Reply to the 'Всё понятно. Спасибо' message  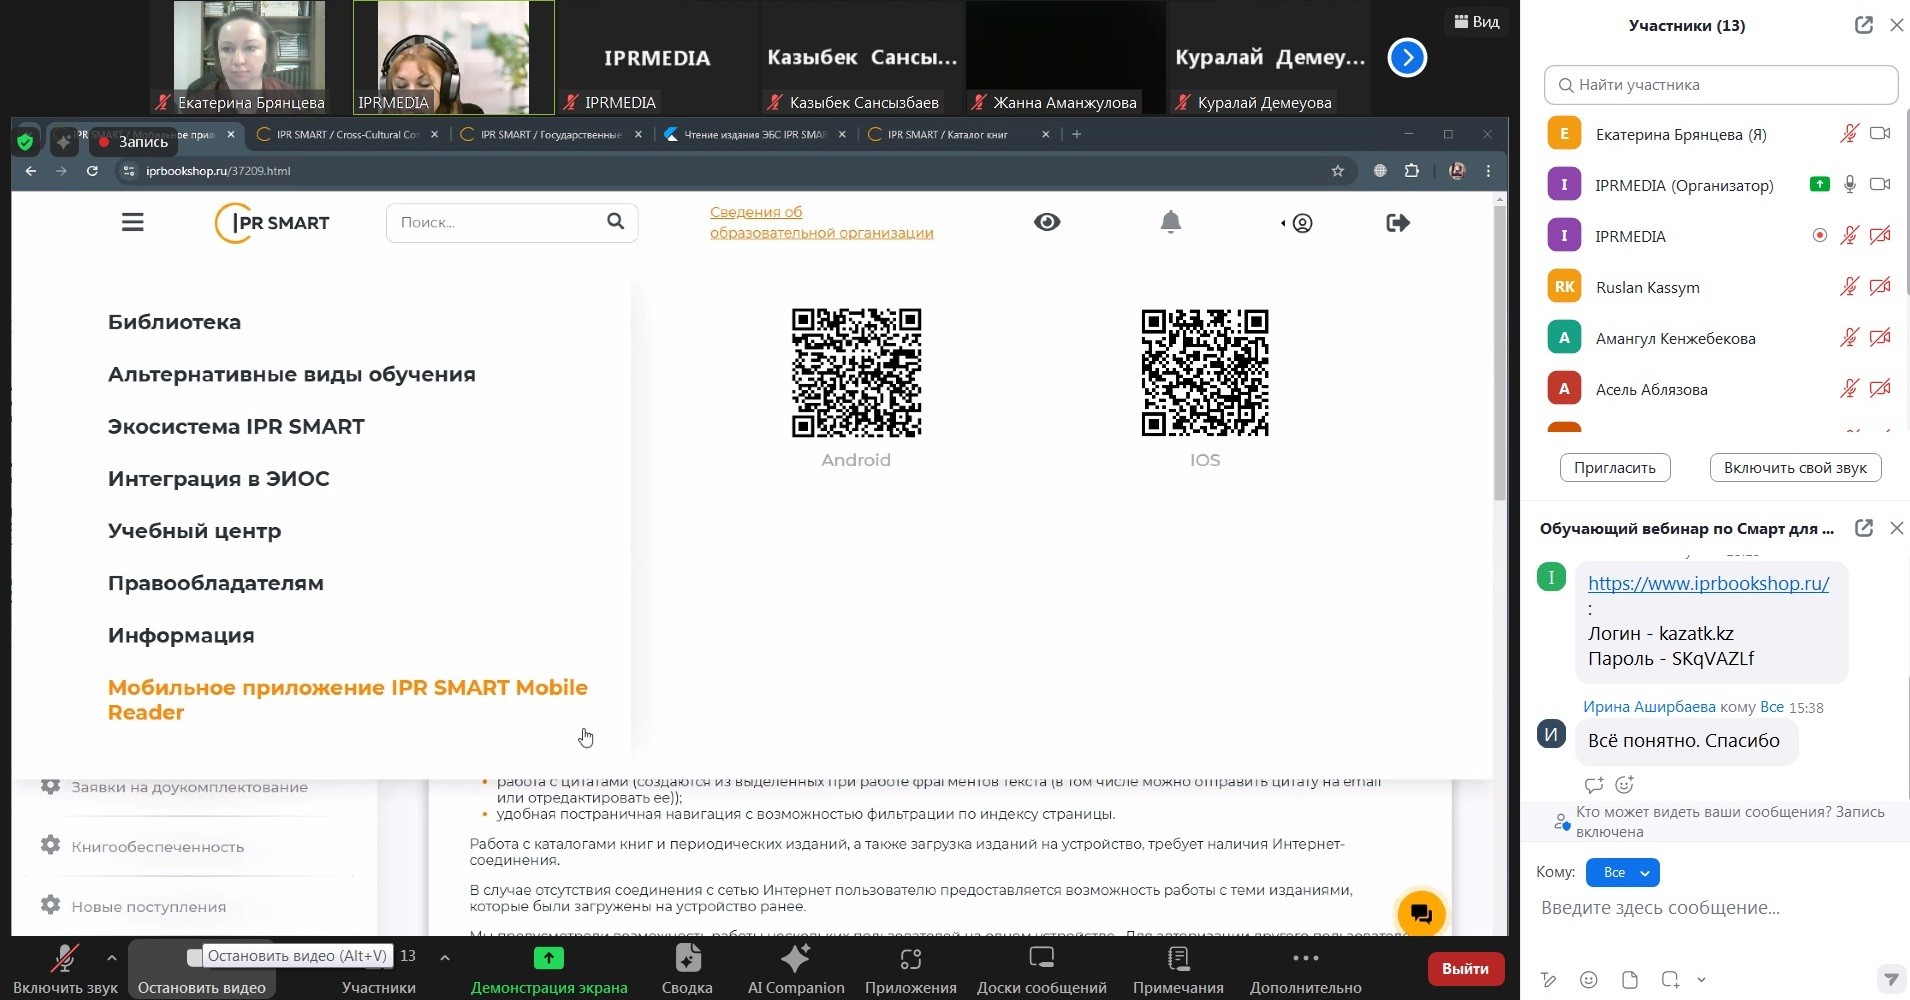pos(1594,785)
